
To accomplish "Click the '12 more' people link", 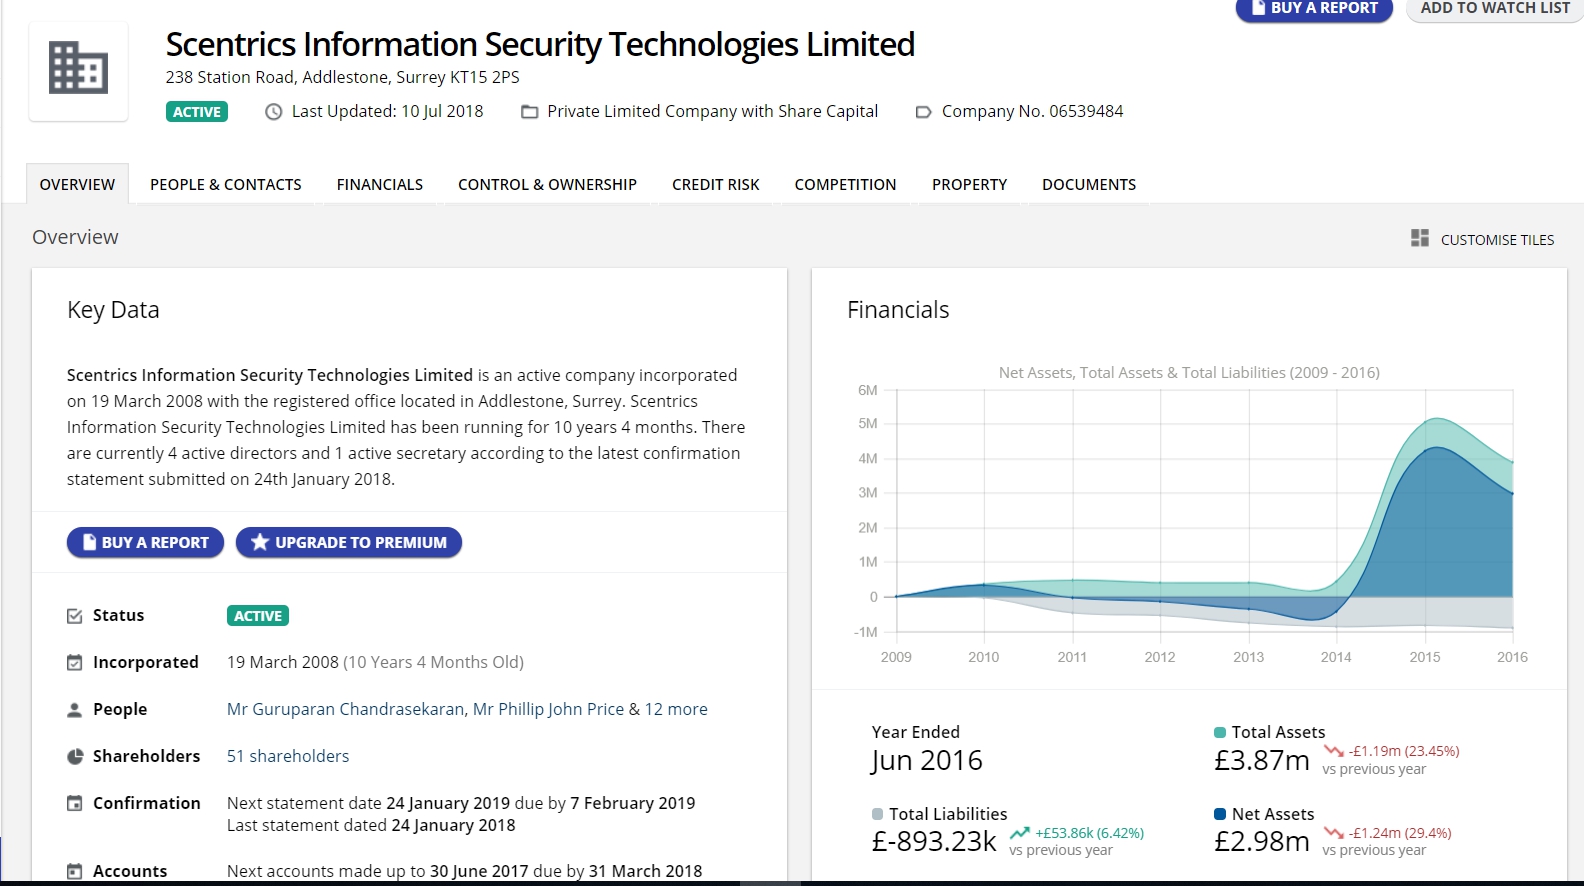I will (675, 709).
